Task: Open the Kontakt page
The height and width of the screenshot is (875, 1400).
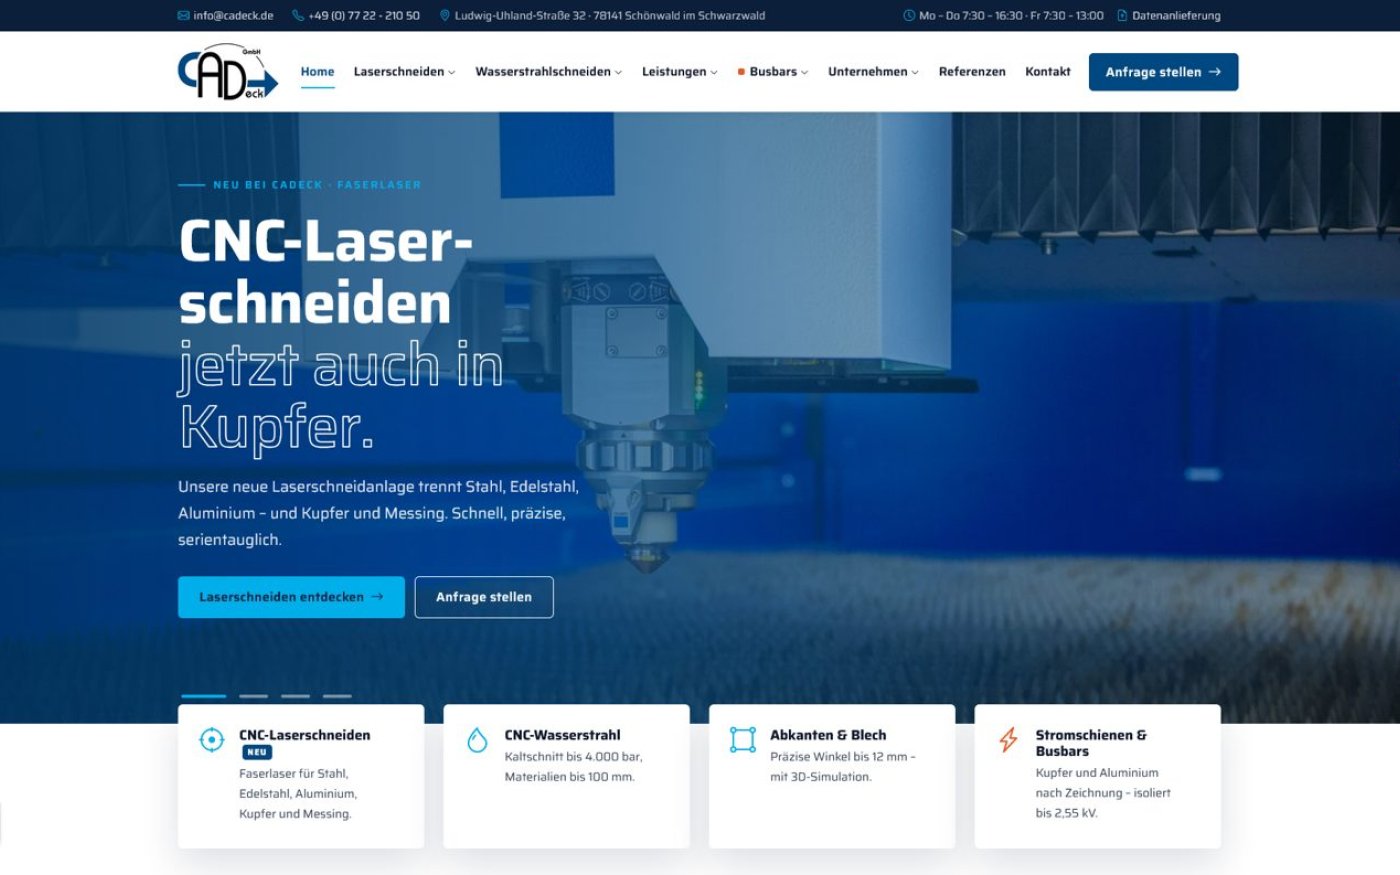Action: [x=1047, y=72]
